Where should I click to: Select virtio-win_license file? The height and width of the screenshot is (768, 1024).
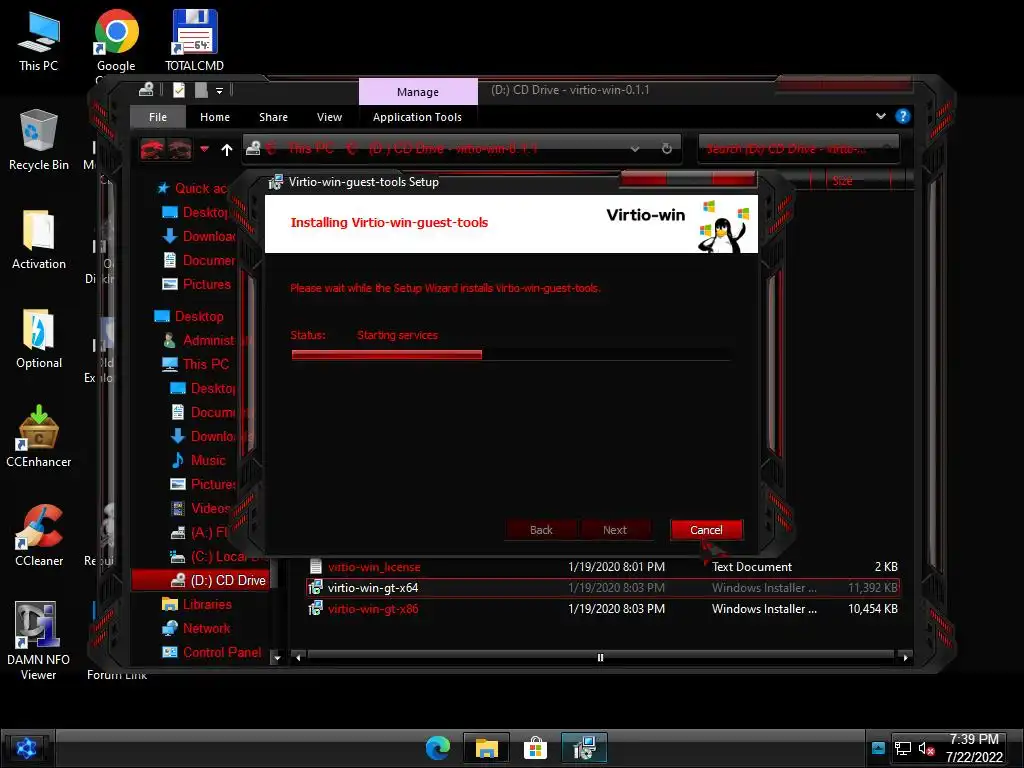point(602,567)
